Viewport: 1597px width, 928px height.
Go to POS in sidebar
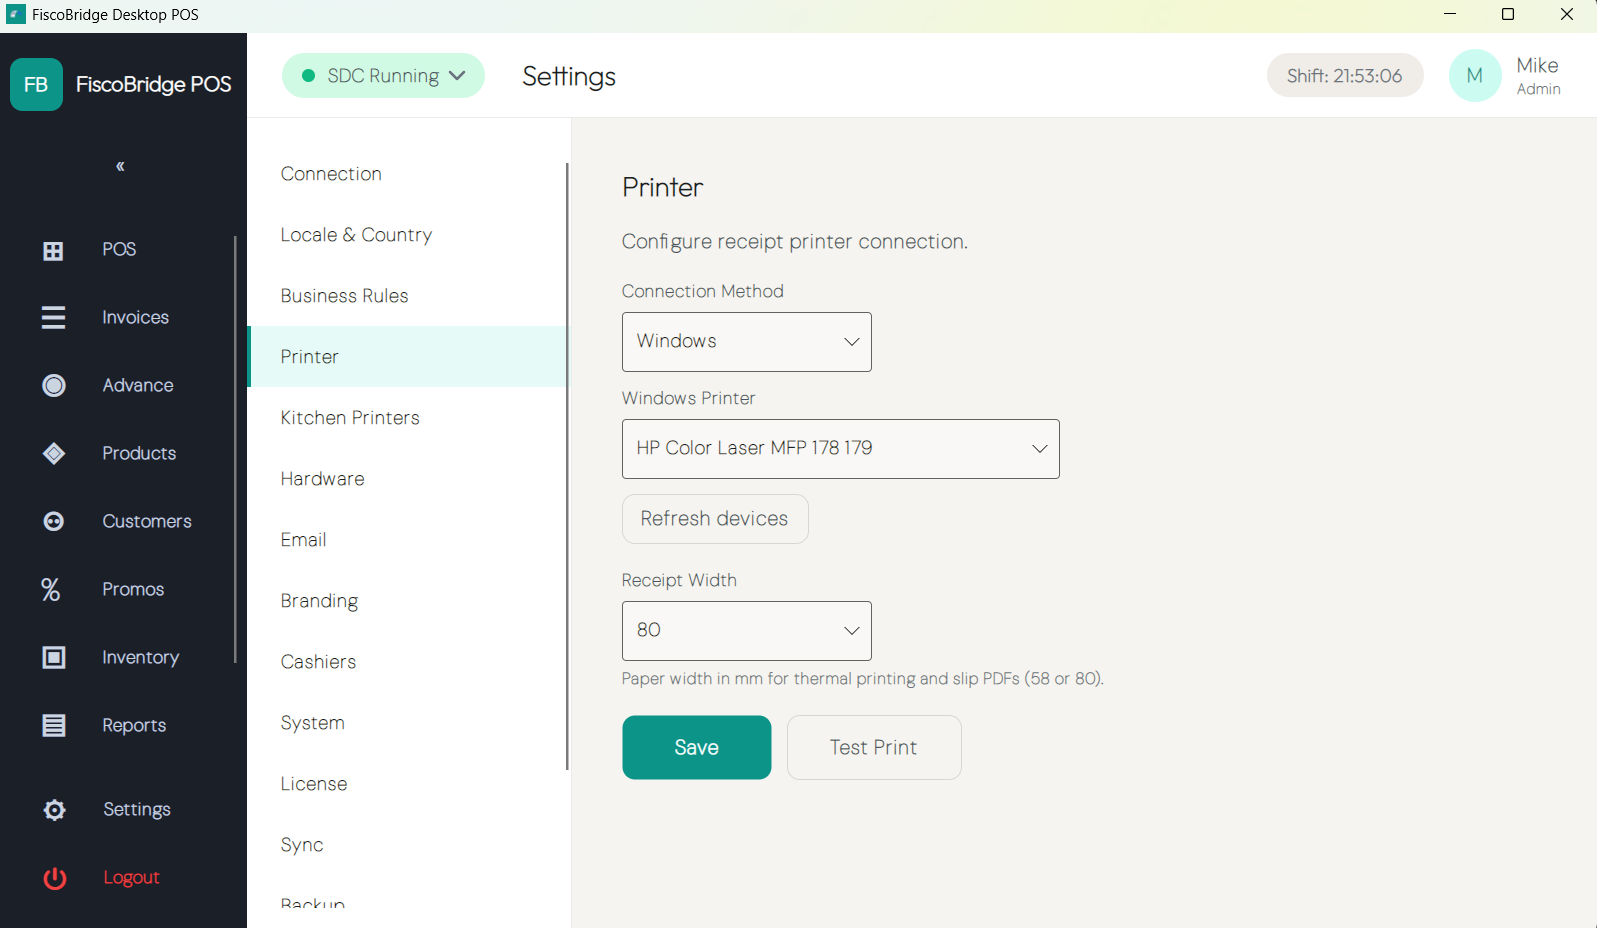pyautogui.click(x=119, y=249)
